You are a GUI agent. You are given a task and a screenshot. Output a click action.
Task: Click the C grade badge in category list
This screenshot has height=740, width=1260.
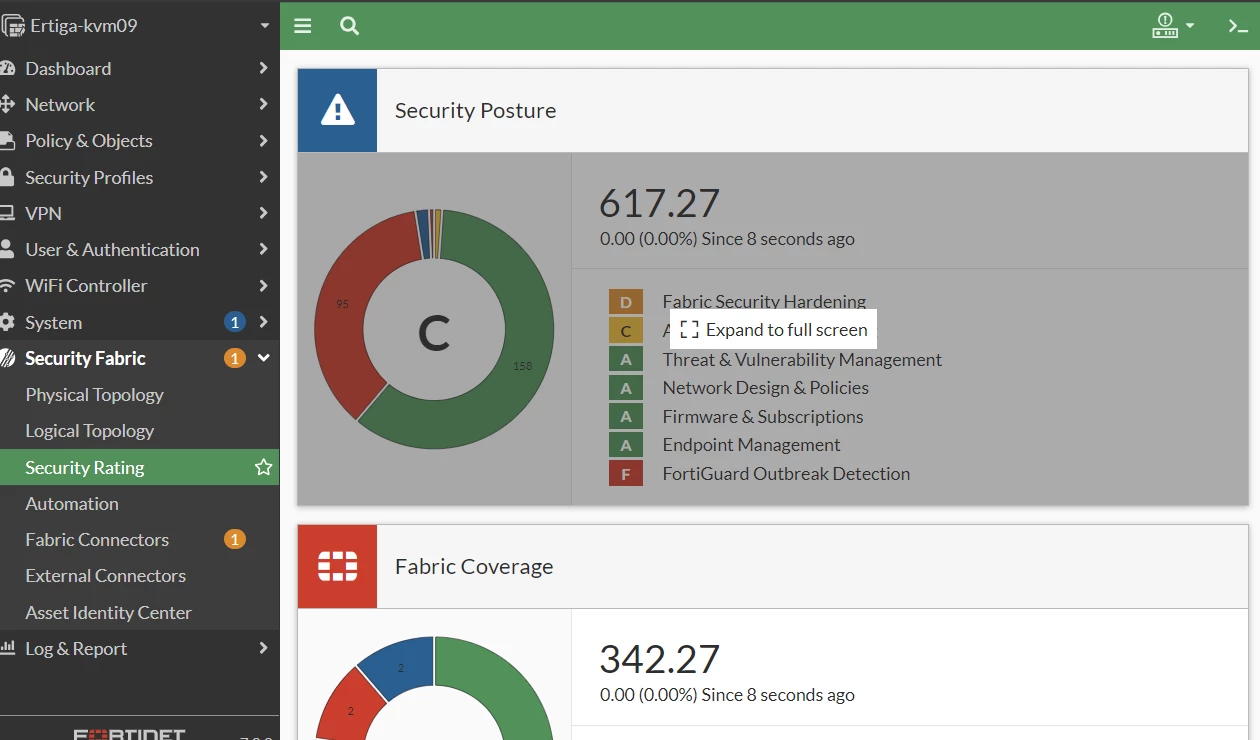(626, 330)
